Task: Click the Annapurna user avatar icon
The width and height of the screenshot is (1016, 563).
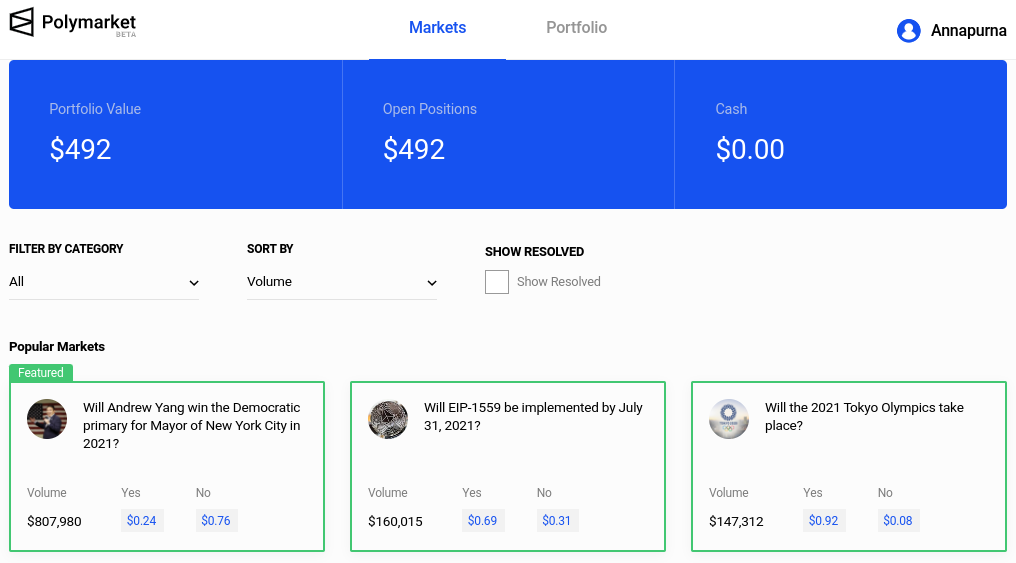Action: pyautogui.click(x=908, y=30)
